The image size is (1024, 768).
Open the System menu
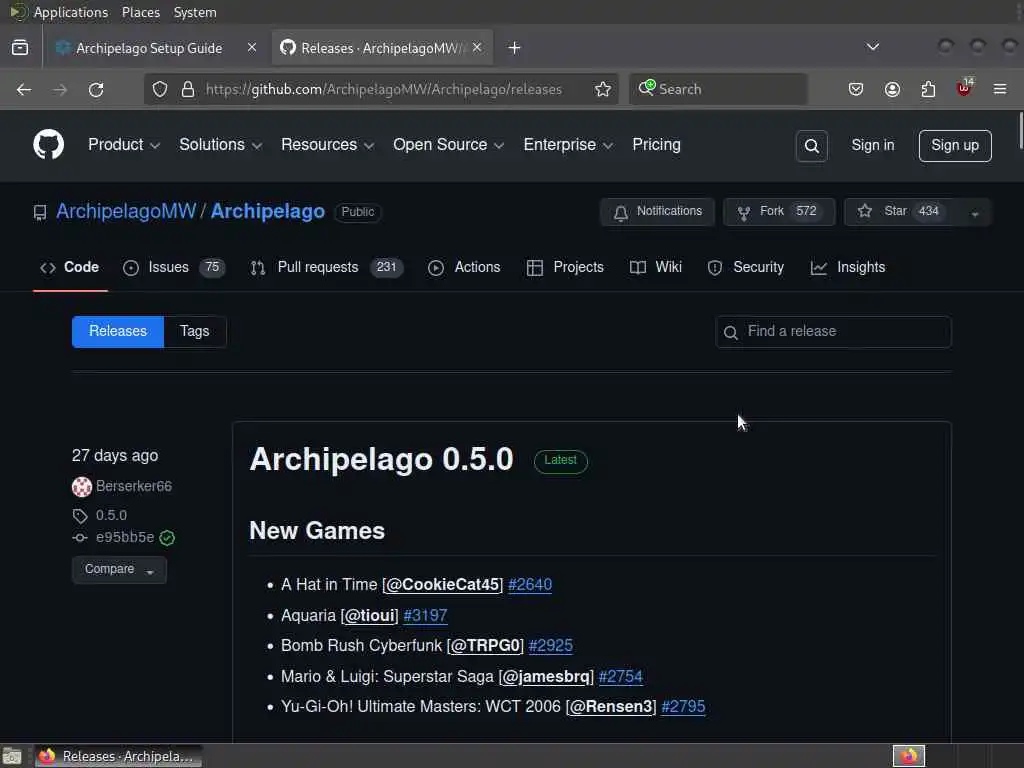pyautogui.click(x=195, y=12)
